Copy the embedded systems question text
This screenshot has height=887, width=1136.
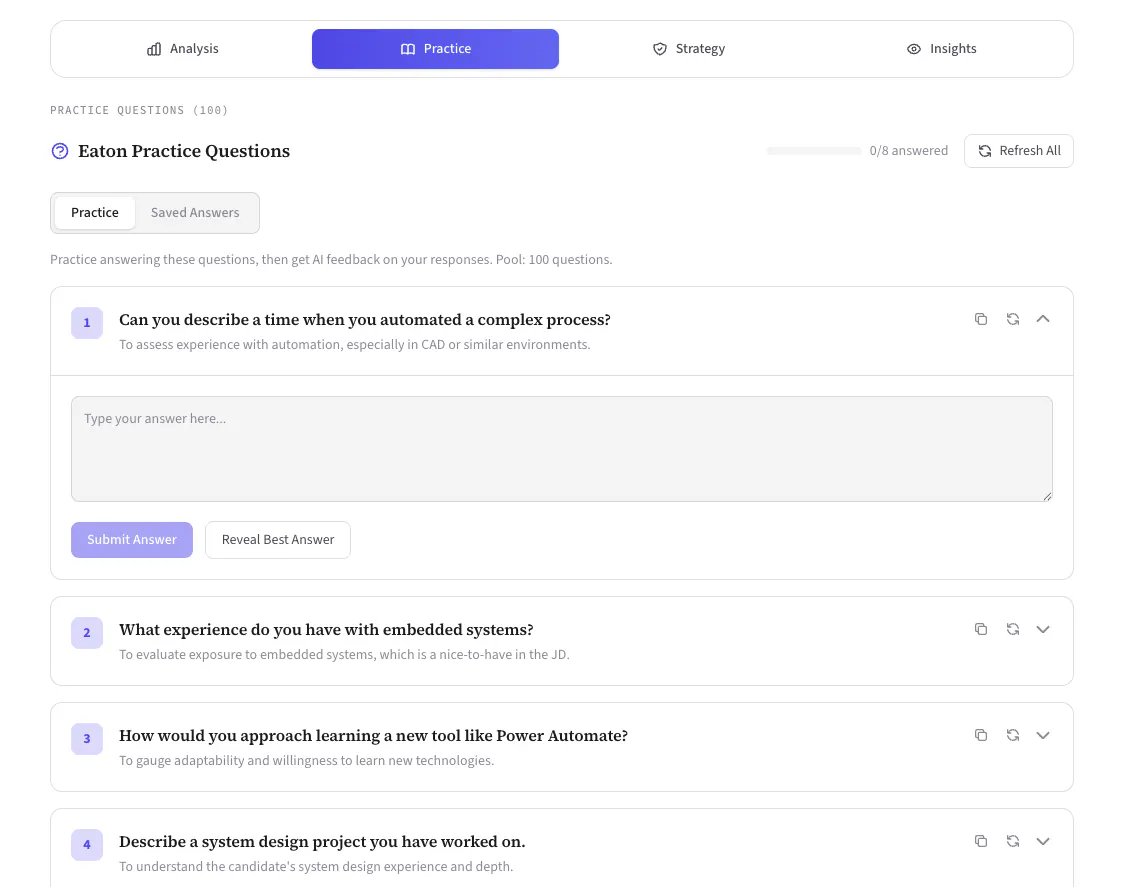click(980, 629)
